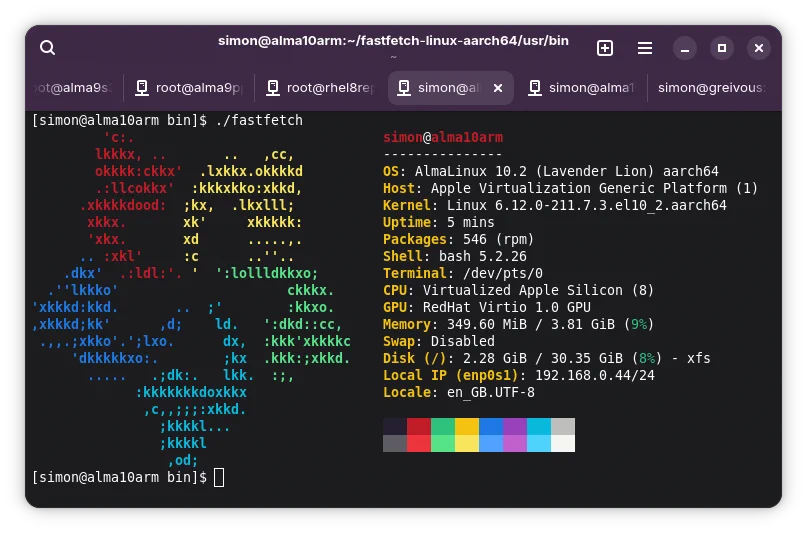
Task: Click the cyan color swatch, top row
Action: coord(539,427)
